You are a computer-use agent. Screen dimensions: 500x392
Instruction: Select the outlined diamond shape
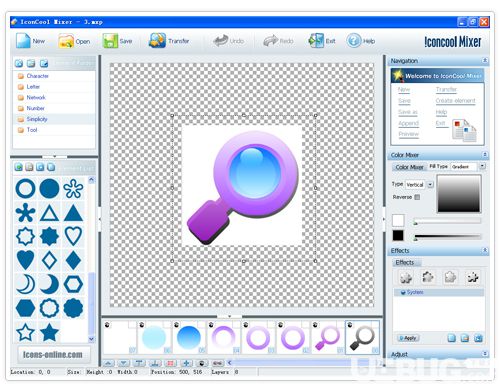(x=49, y=260)
